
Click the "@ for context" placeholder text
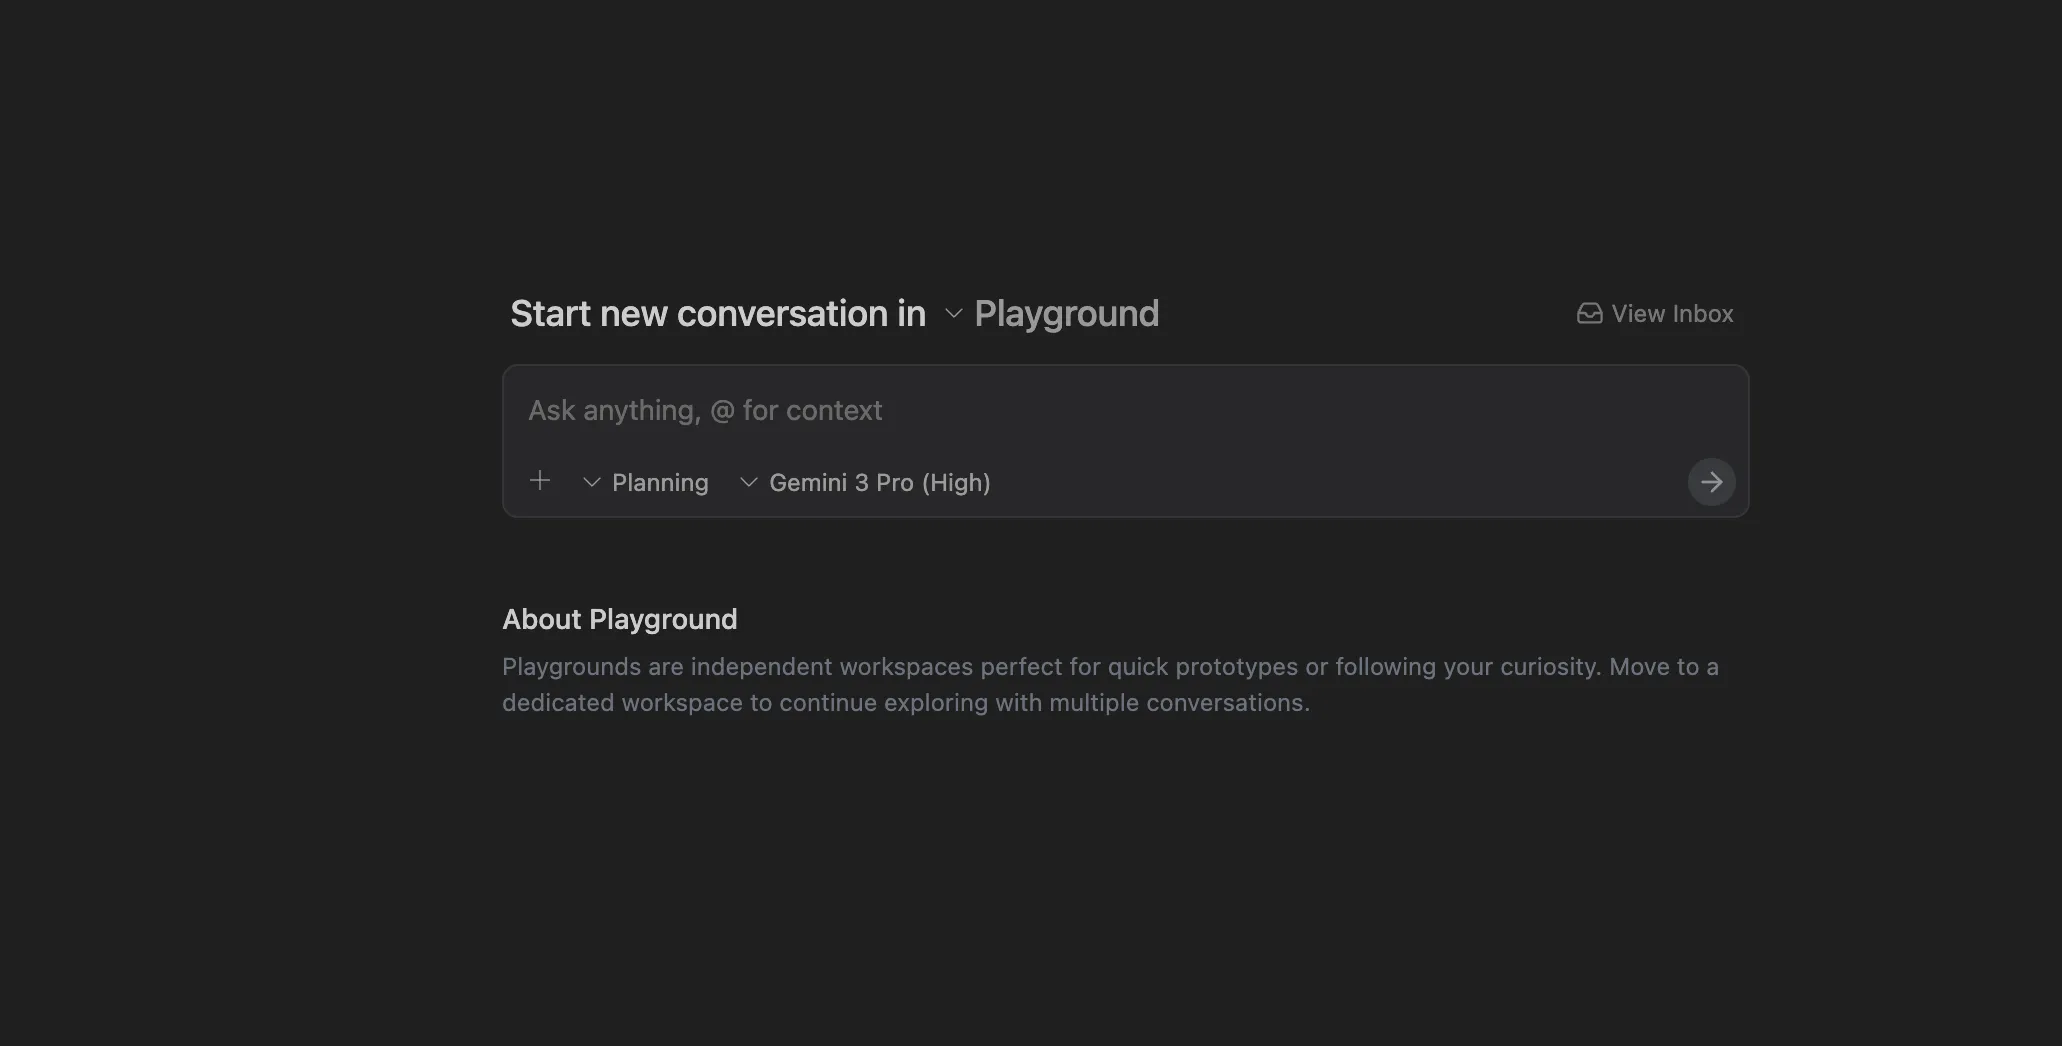click(x=796, y=411)
